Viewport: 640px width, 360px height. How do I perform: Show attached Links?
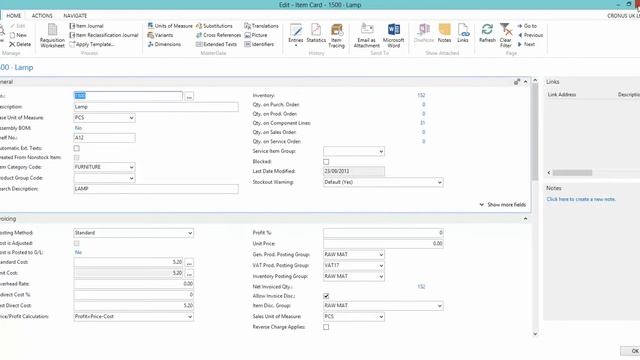click(x=463, y=33)
